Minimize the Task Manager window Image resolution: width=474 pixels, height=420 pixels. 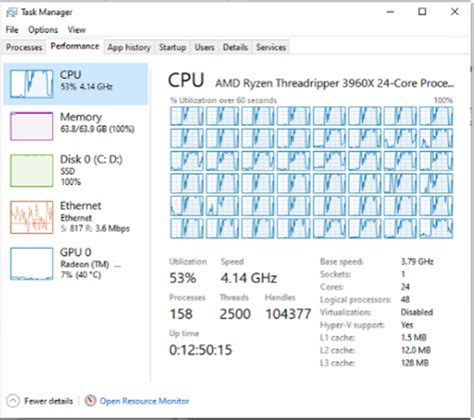pyautogui.click(x=390, y=12)
